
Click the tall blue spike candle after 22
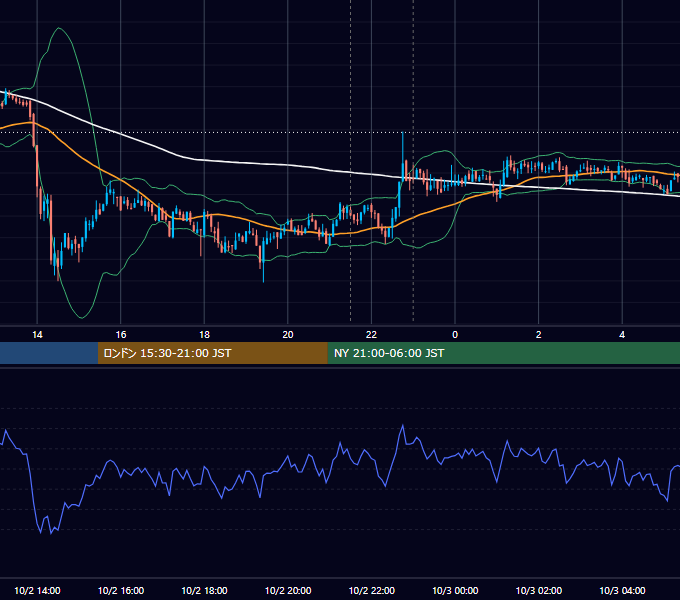point(402,157)
